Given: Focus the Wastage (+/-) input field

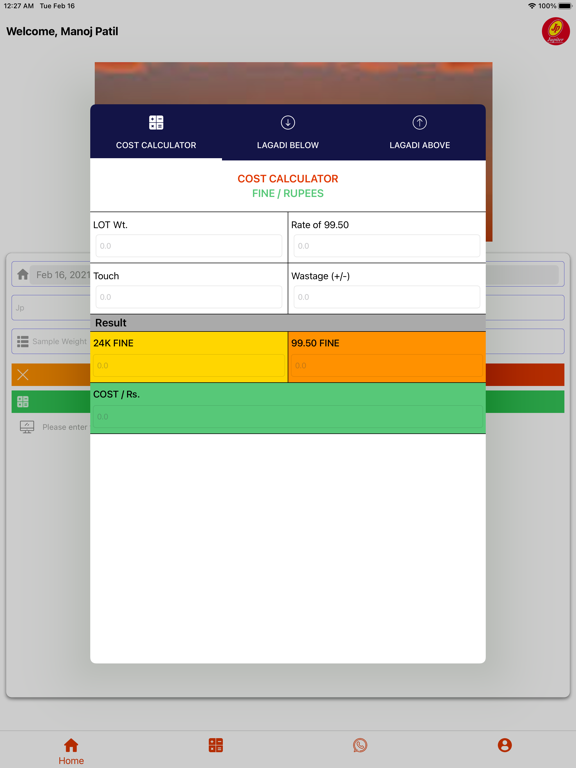Looking at the screenshot, I should 386,297.
